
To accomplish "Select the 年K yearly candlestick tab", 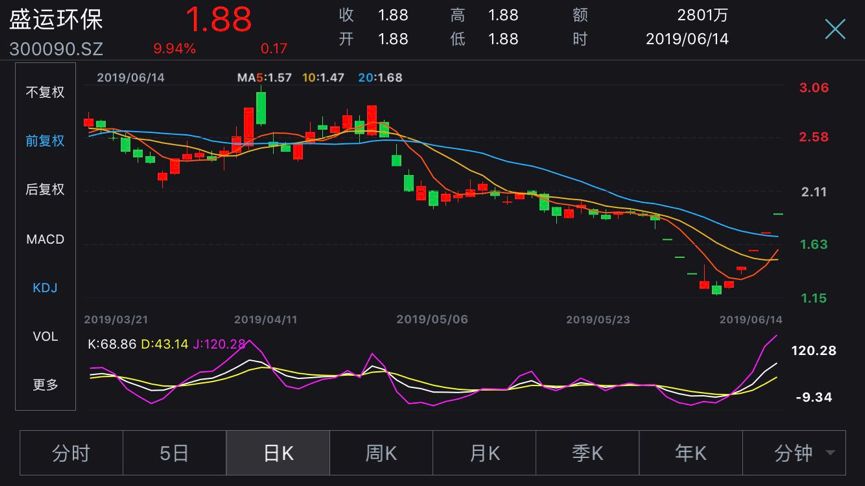I will click(x=691, y=453).
